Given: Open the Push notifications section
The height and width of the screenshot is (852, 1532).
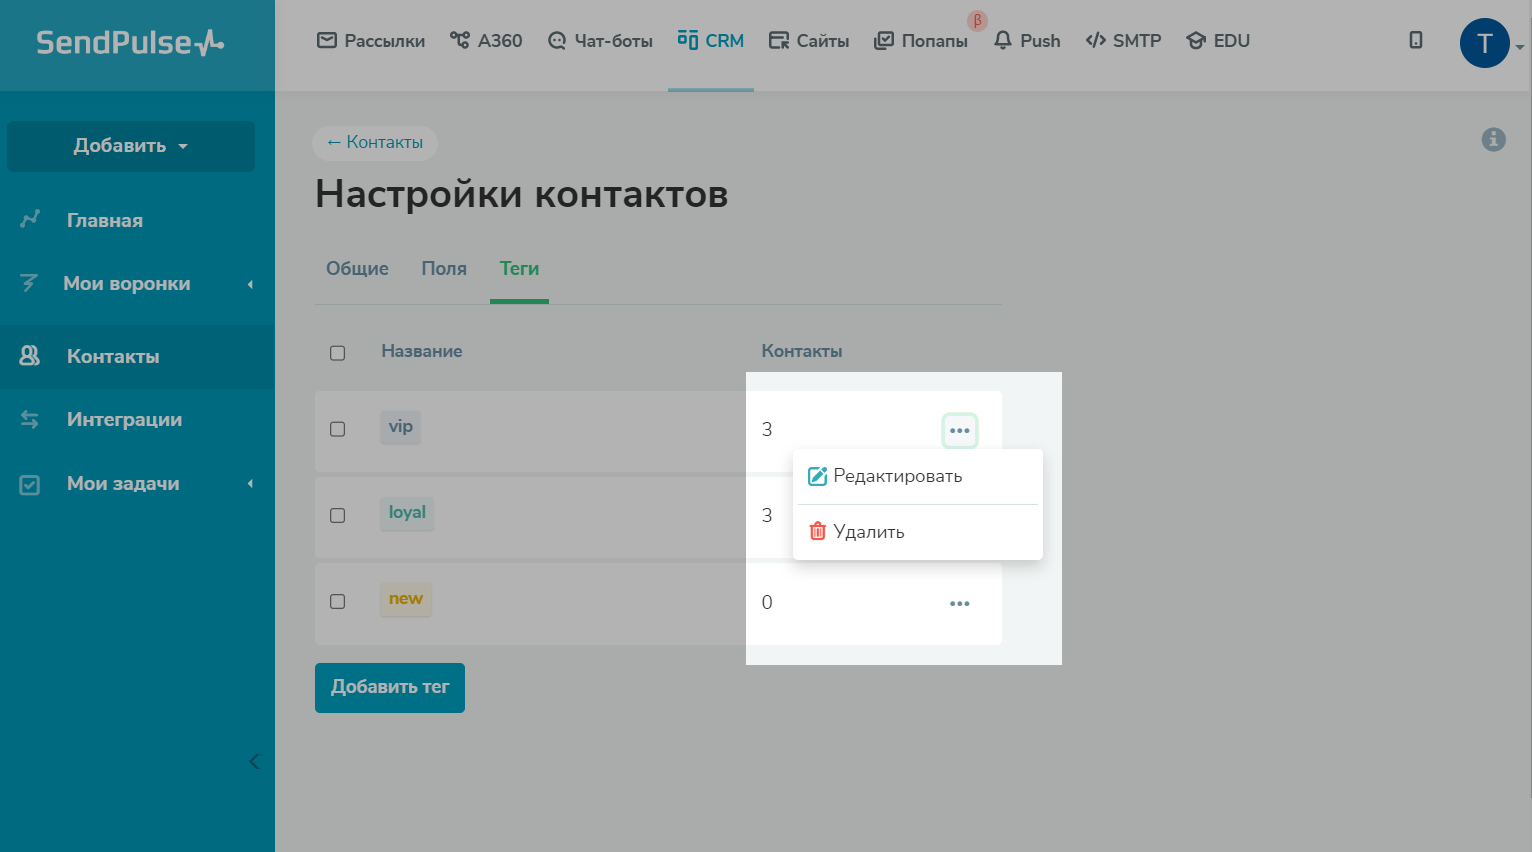Looking at the screenshot, I should (1027, 41).
